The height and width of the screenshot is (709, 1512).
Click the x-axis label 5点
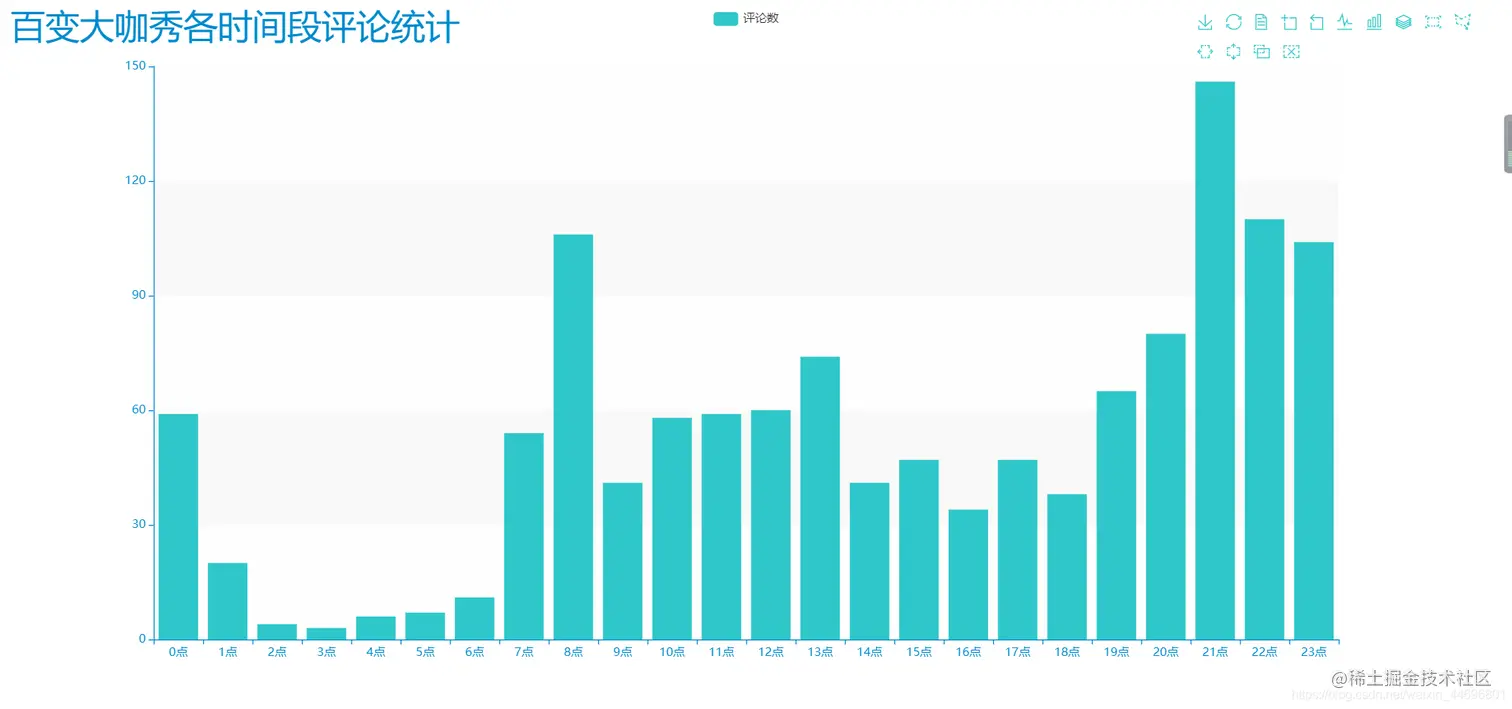pyautogui.click(x=425, y=652)
